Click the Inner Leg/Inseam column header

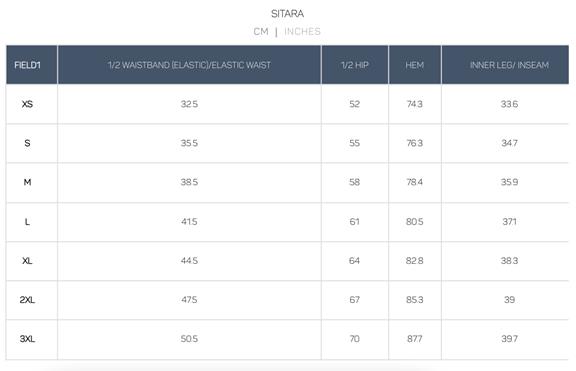tap(509, 65)
